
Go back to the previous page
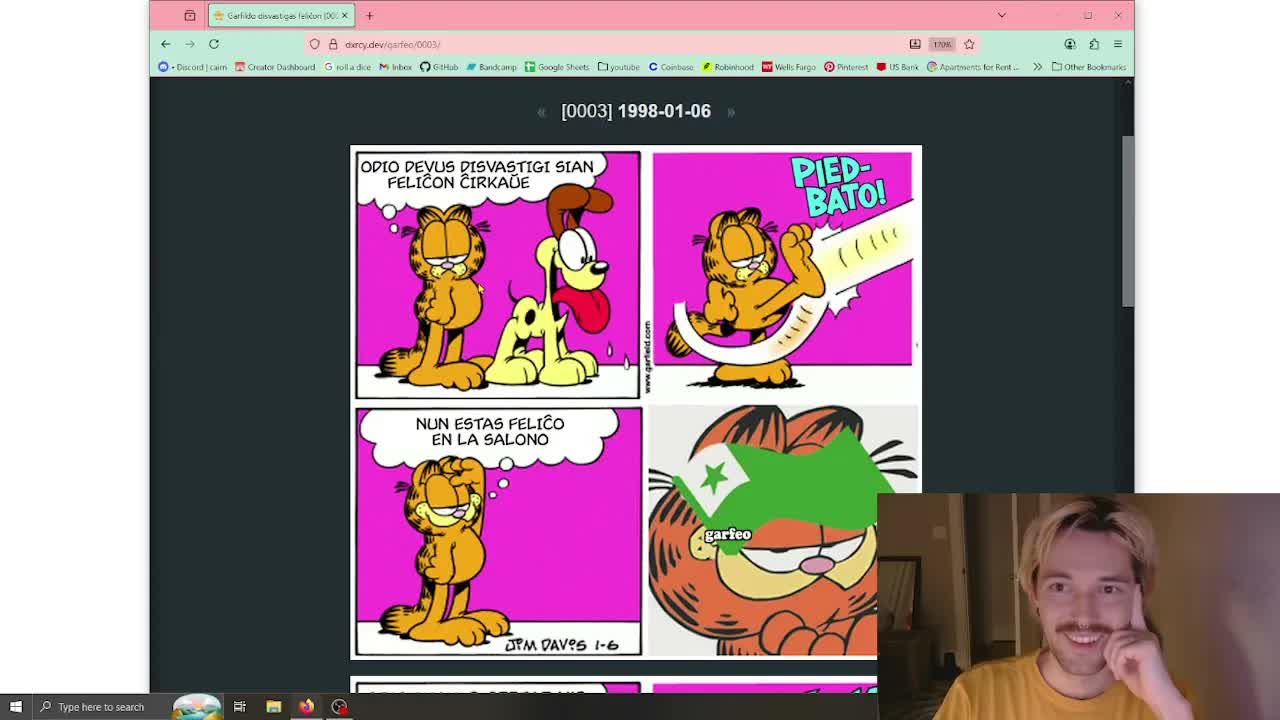click(x=166, y=44)
